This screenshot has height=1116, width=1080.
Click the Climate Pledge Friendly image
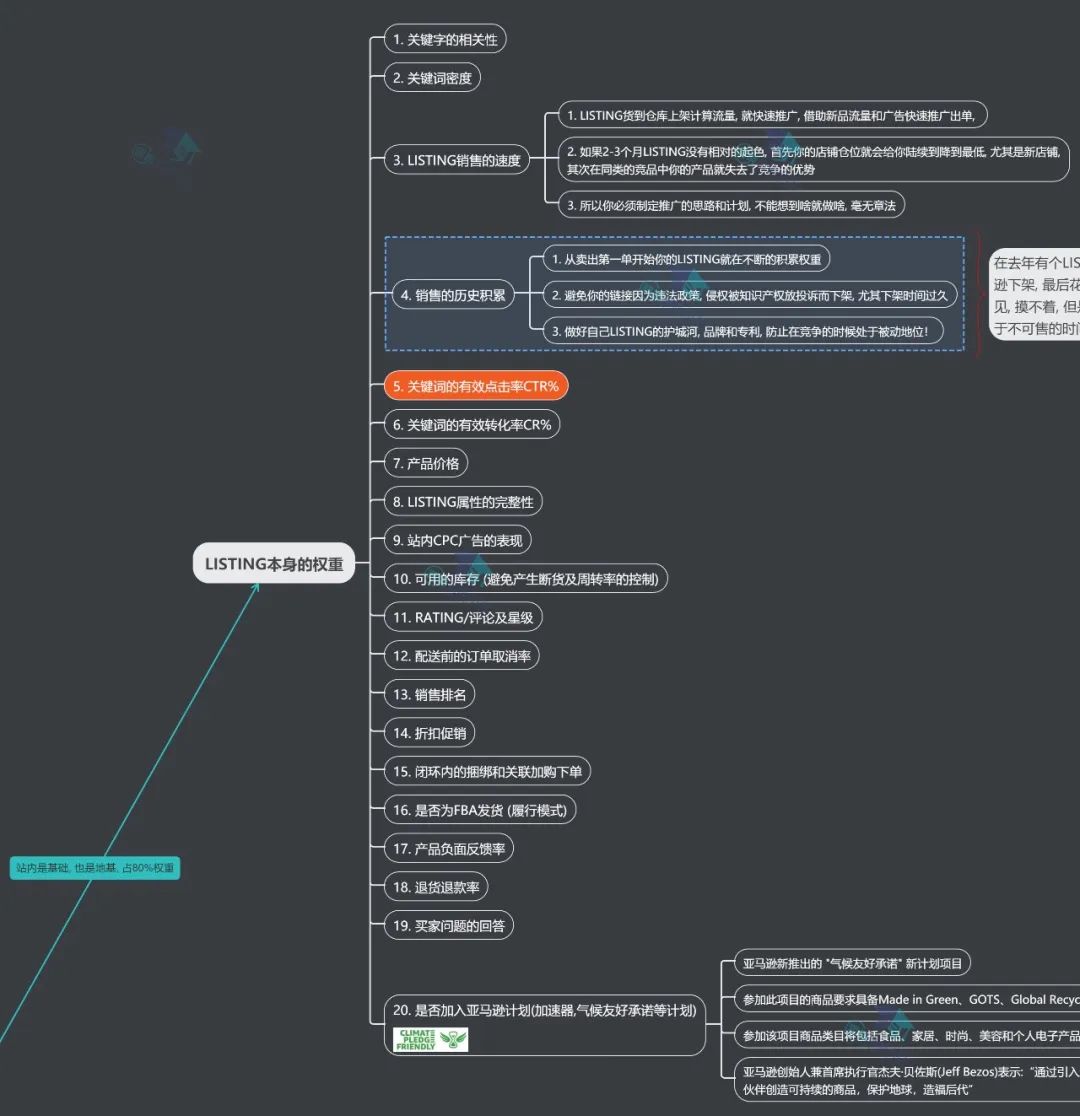pyautogui.click(x=430, y=1039)
